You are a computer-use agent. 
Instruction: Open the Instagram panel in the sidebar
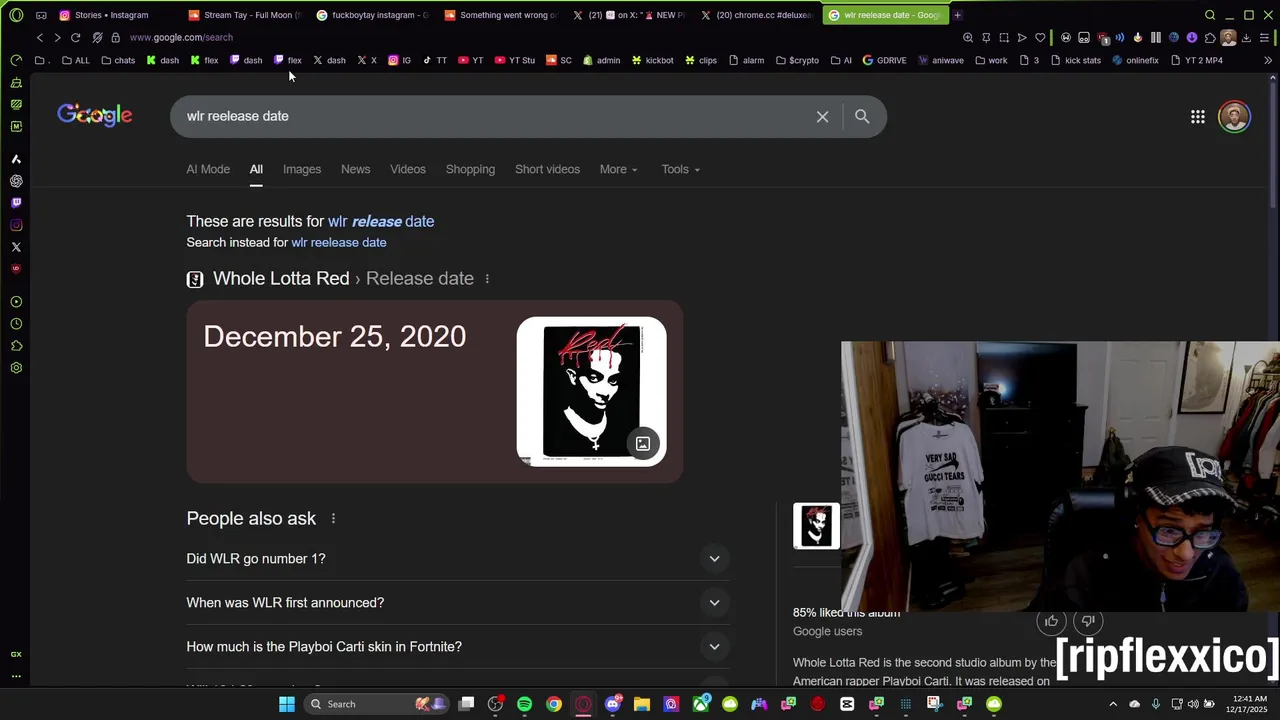(16, 225)
